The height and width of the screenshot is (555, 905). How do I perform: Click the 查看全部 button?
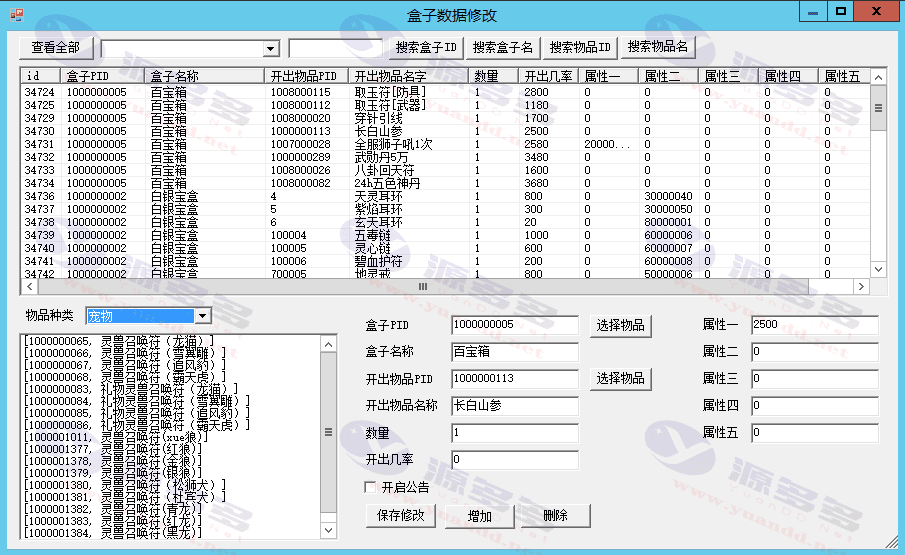click(x=56, y=48)
